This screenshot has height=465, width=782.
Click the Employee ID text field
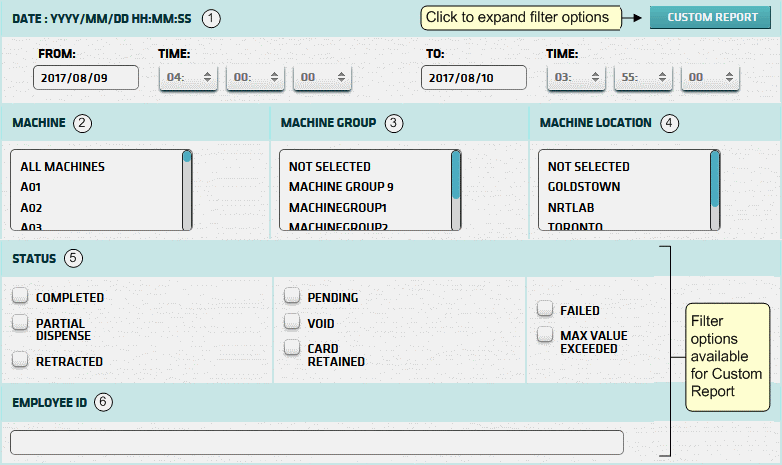tap(316, 442)
